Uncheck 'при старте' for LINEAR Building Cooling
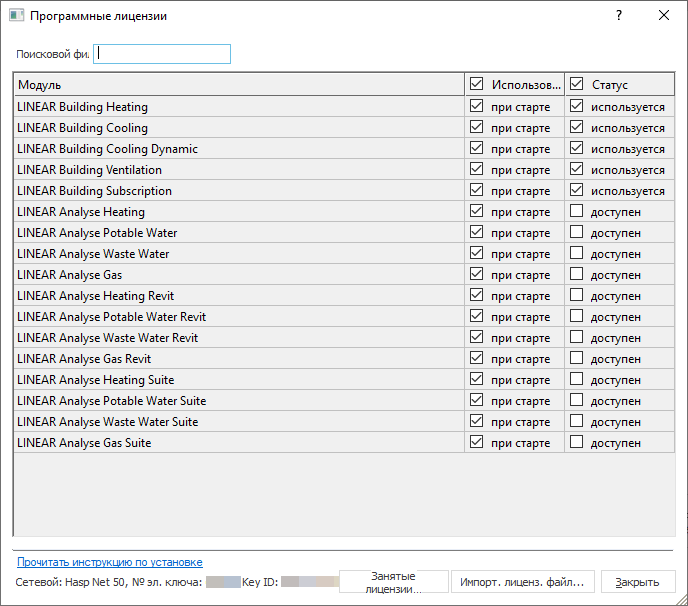This screenshot has height=606, width=688. pos(477,127)
